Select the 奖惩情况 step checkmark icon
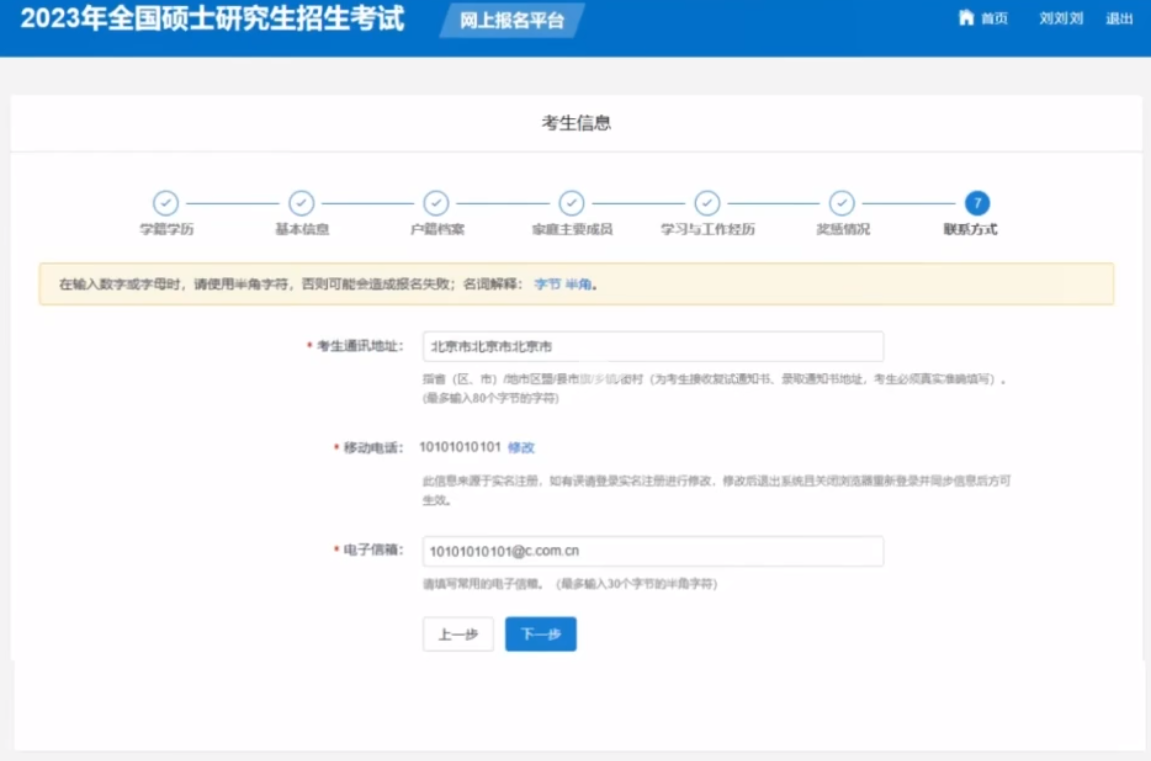The width and height of the screenshot is (1151, 761). pyautogui.click(x=842, y=202)
